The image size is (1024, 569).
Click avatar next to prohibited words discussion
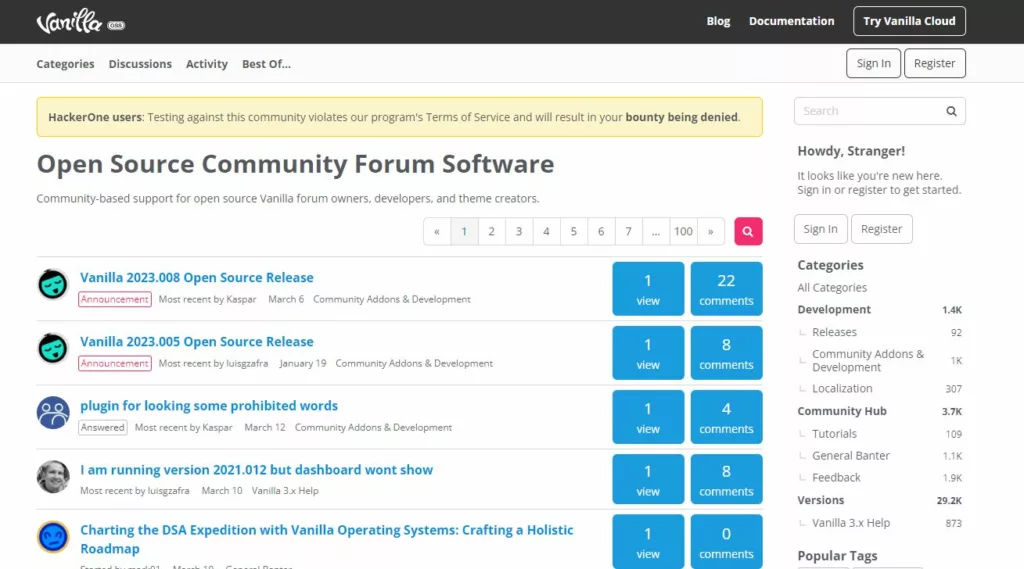53,412
